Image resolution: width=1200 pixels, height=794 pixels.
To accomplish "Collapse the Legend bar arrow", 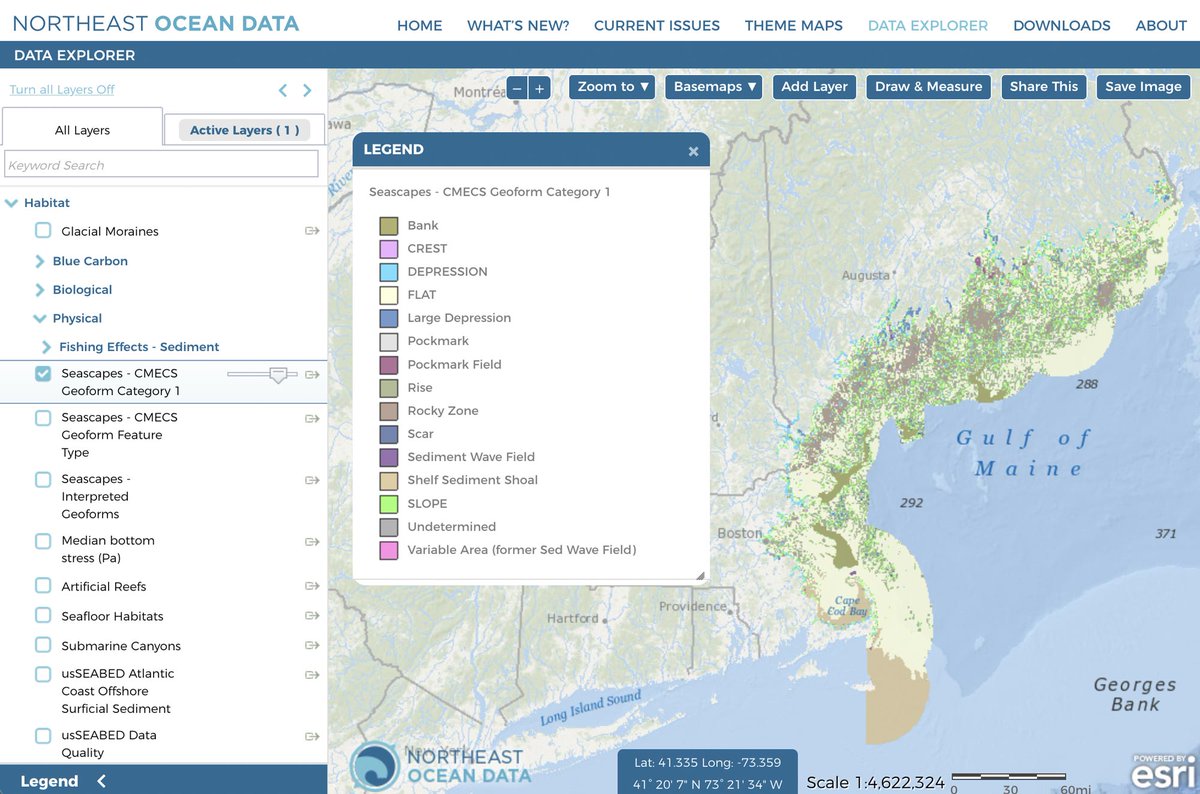I will click(x=101, y=781).
